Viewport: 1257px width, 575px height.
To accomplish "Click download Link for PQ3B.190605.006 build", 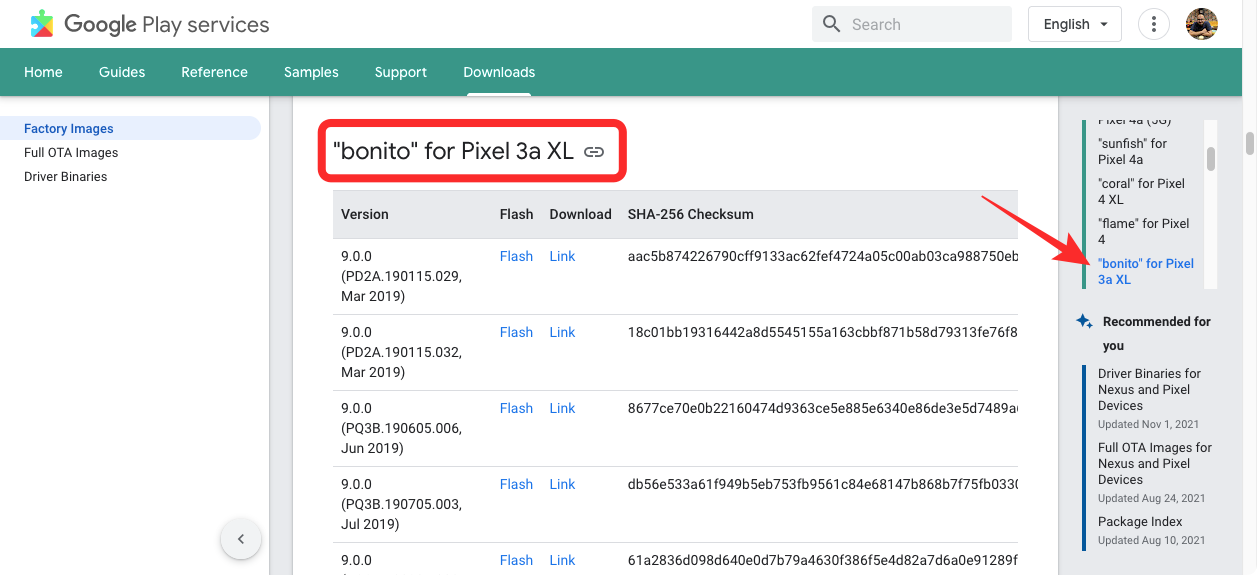I will tap(562, 408).
